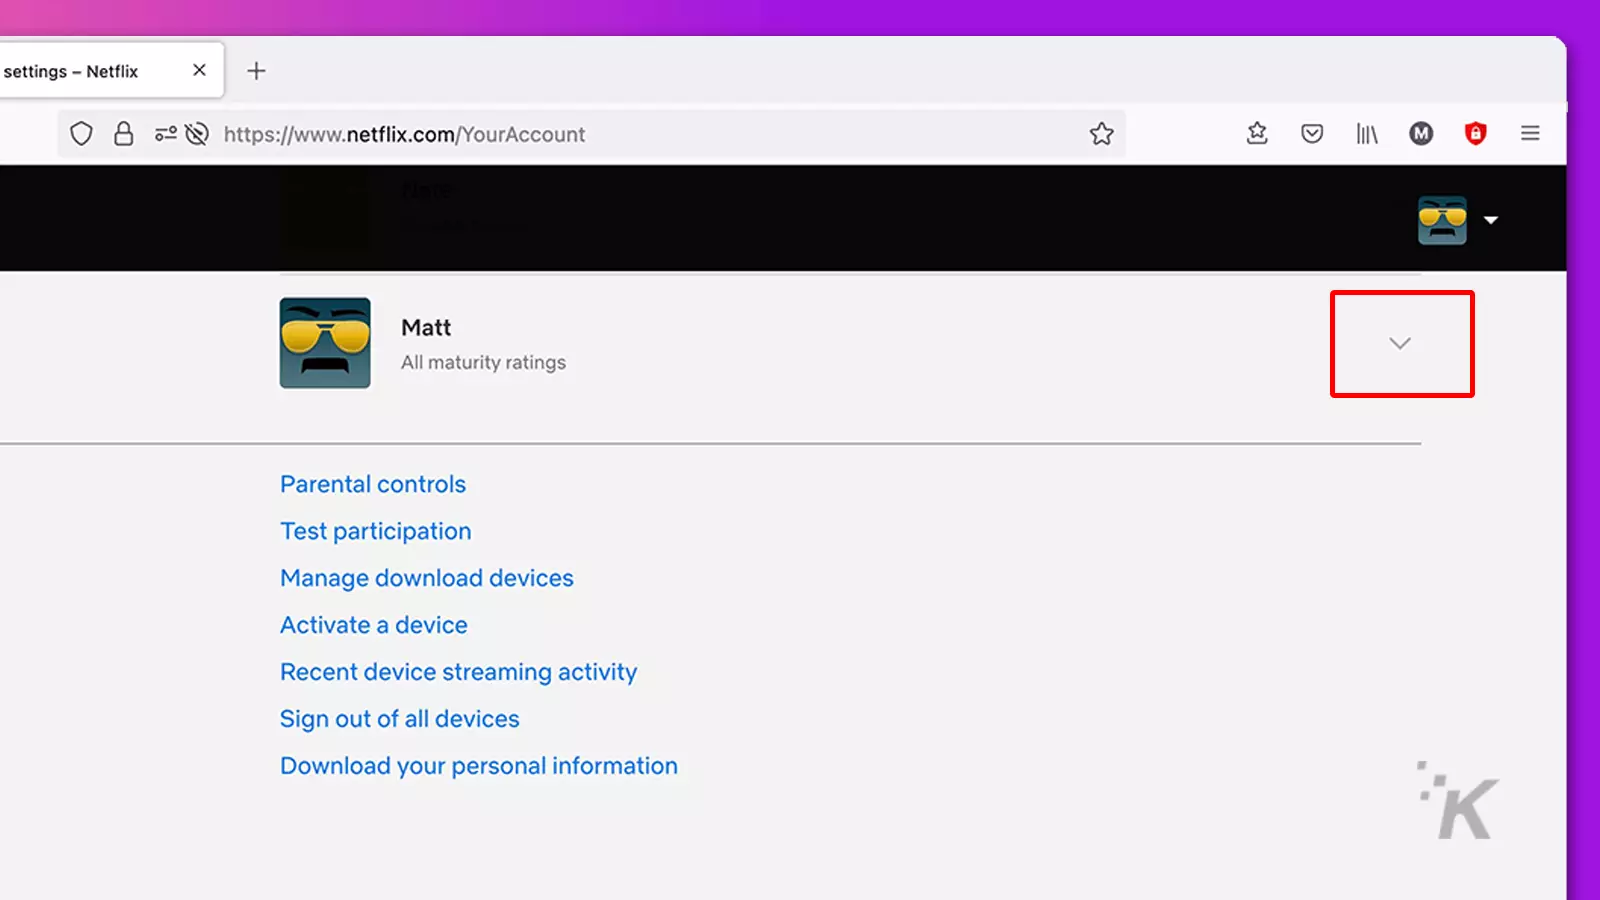Open Parental controls link

click(x=373, y=484)
